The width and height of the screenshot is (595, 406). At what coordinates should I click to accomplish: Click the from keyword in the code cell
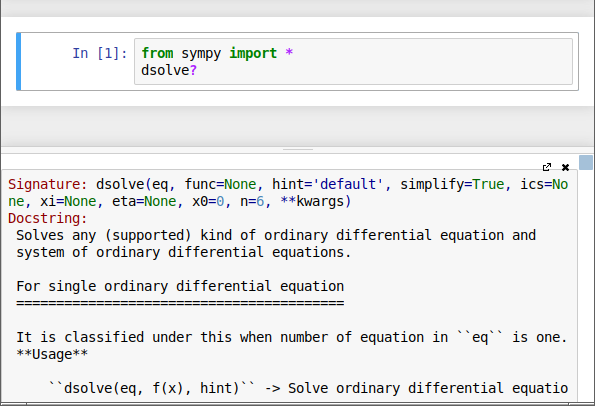pyautogui.click(x=157, y=53)
